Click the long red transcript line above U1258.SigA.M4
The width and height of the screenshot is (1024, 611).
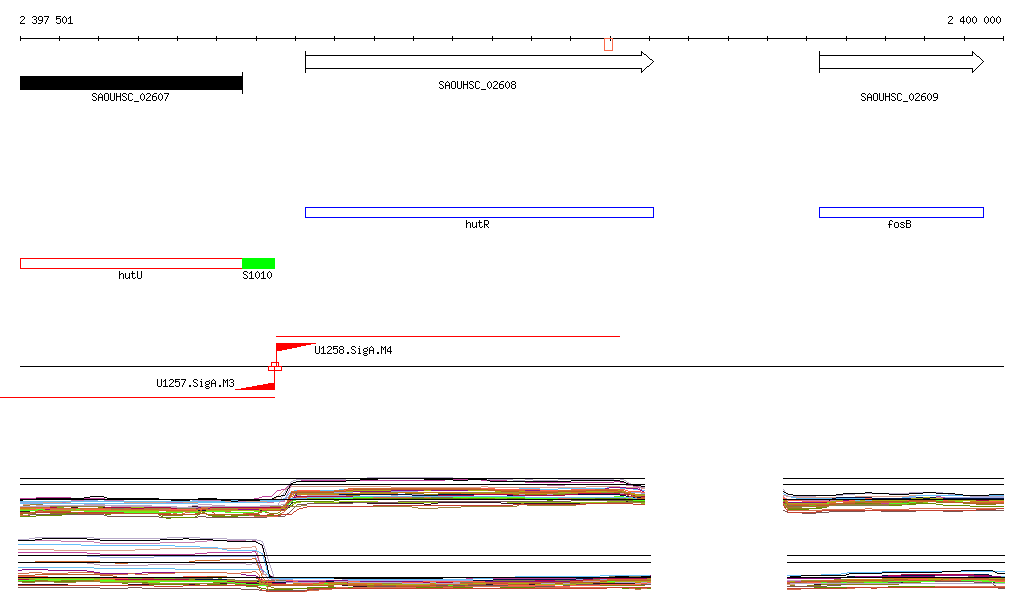pos(448,336)
